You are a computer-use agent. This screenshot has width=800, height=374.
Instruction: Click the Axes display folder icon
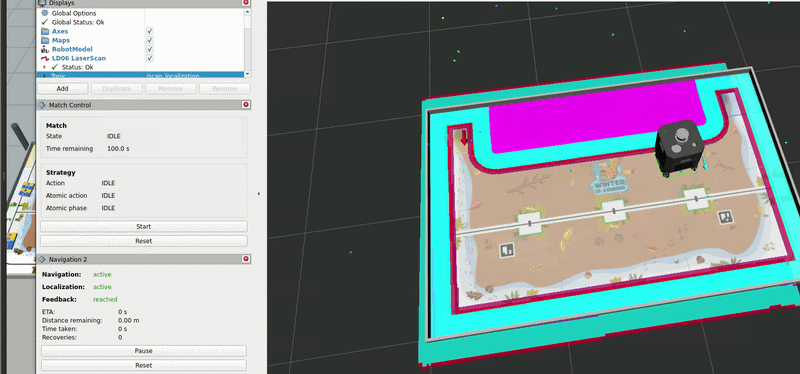click(45, 31)
